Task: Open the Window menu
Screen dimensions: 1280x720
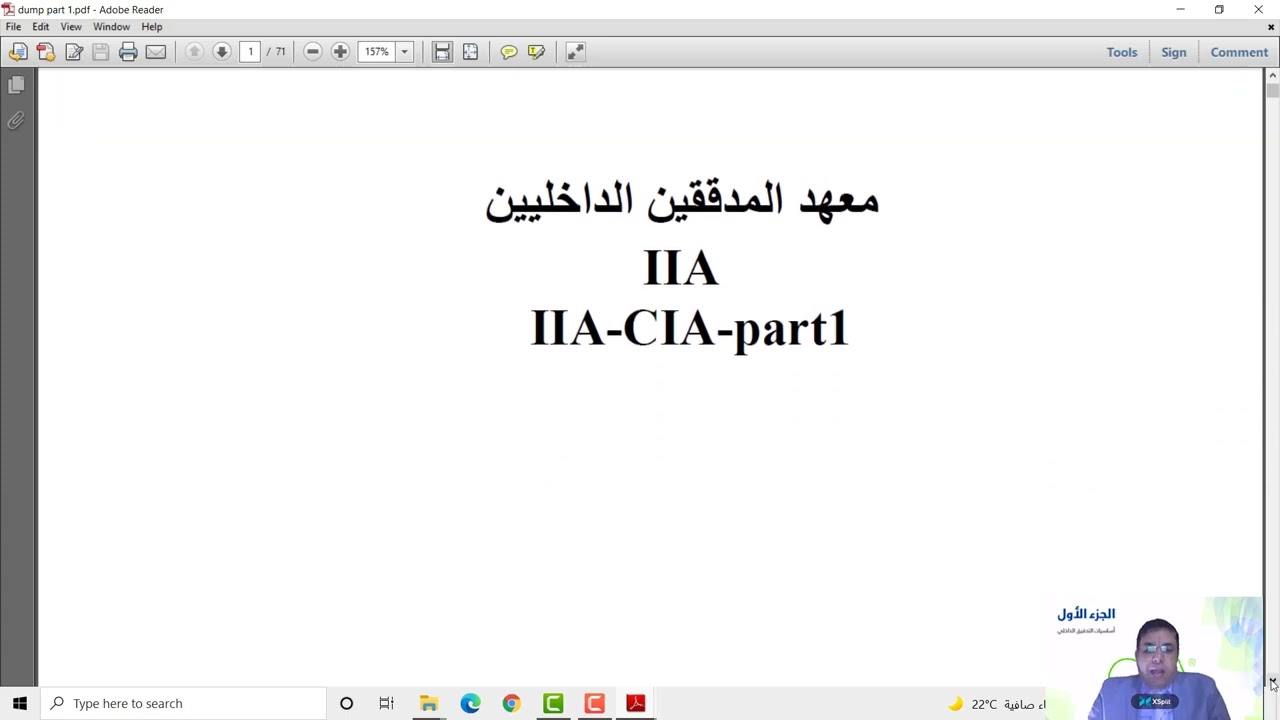Action: coord(111,27)
